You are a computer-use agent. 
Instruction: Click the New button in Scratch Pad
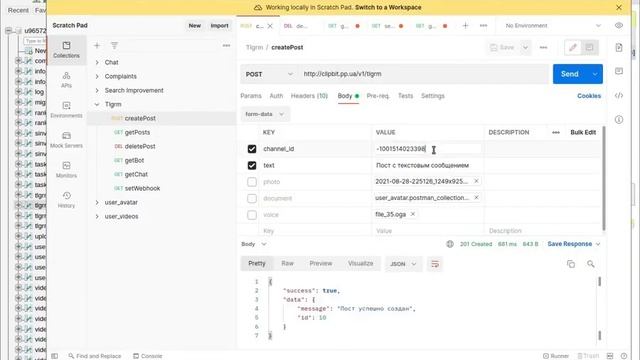pos(194,26)
